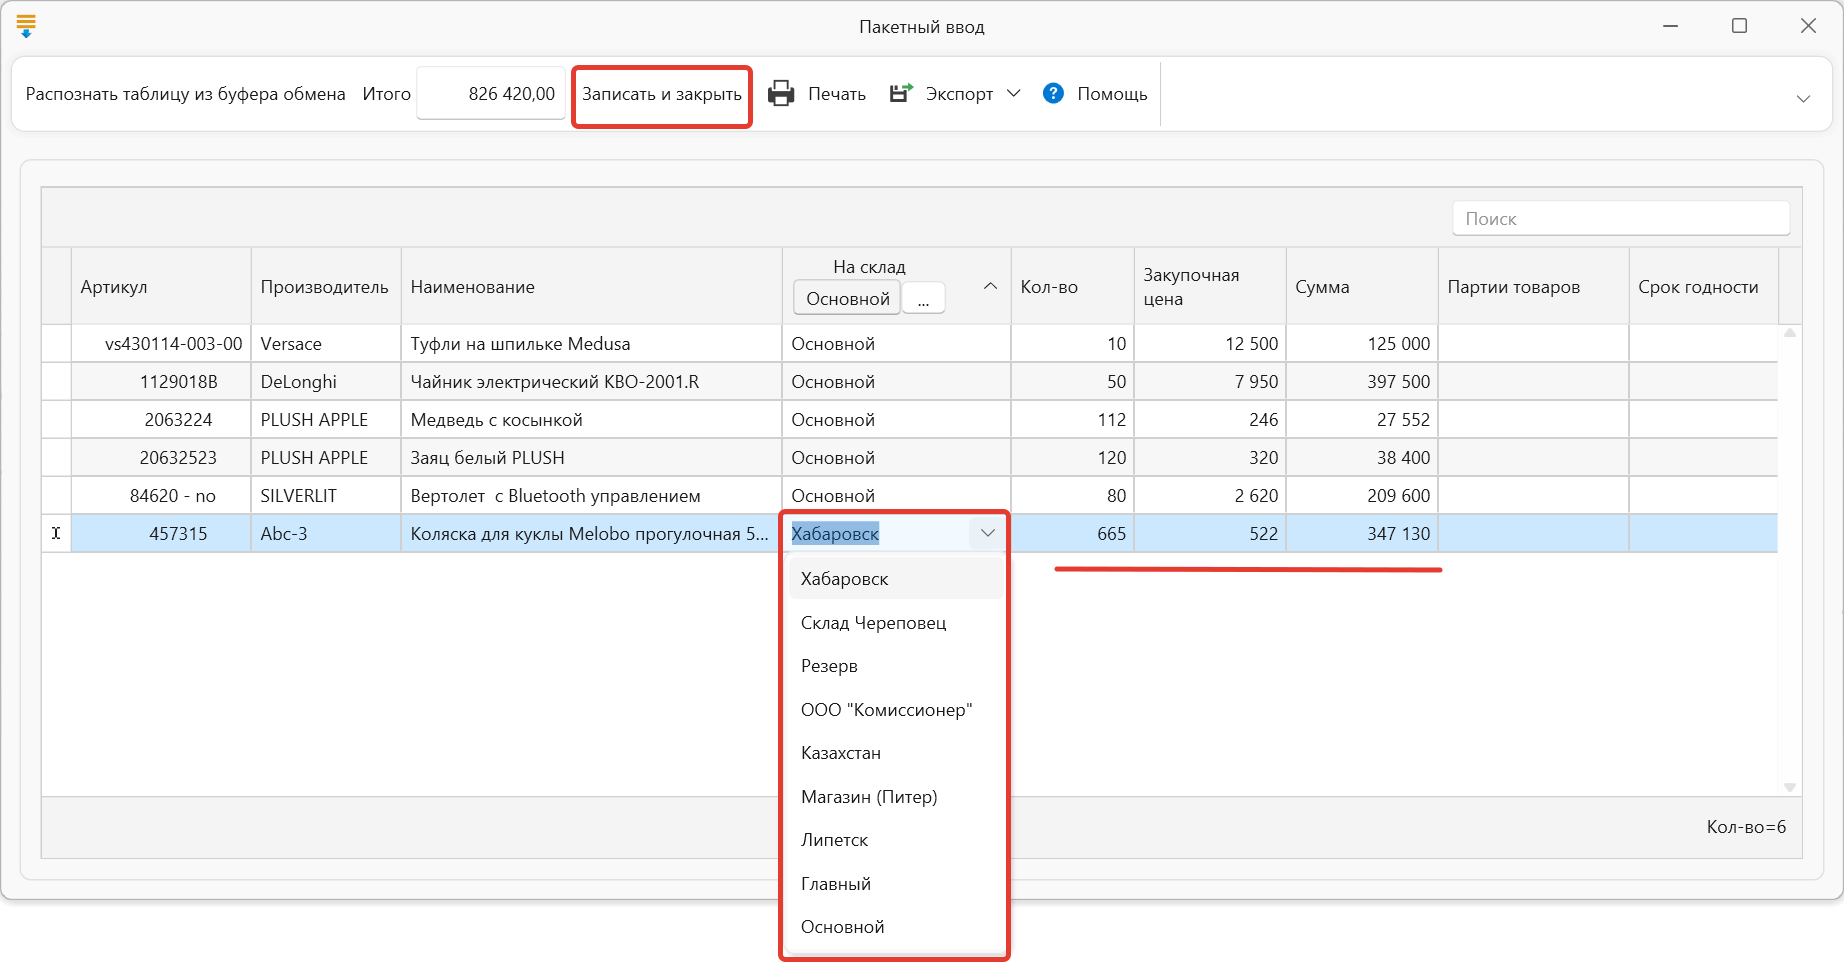
Task: Click the vertical scrollbar up arrow in the table
Action: pos(1790,332)
